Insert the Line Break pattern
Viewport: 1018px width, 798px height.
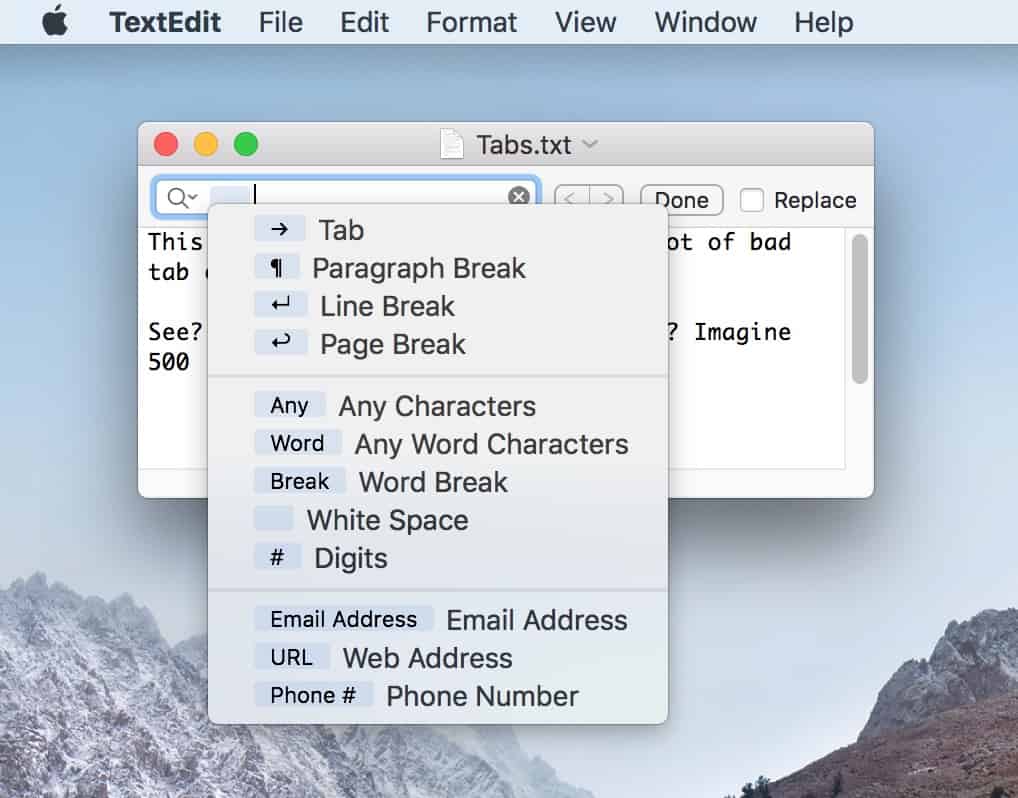click(438, 306)
